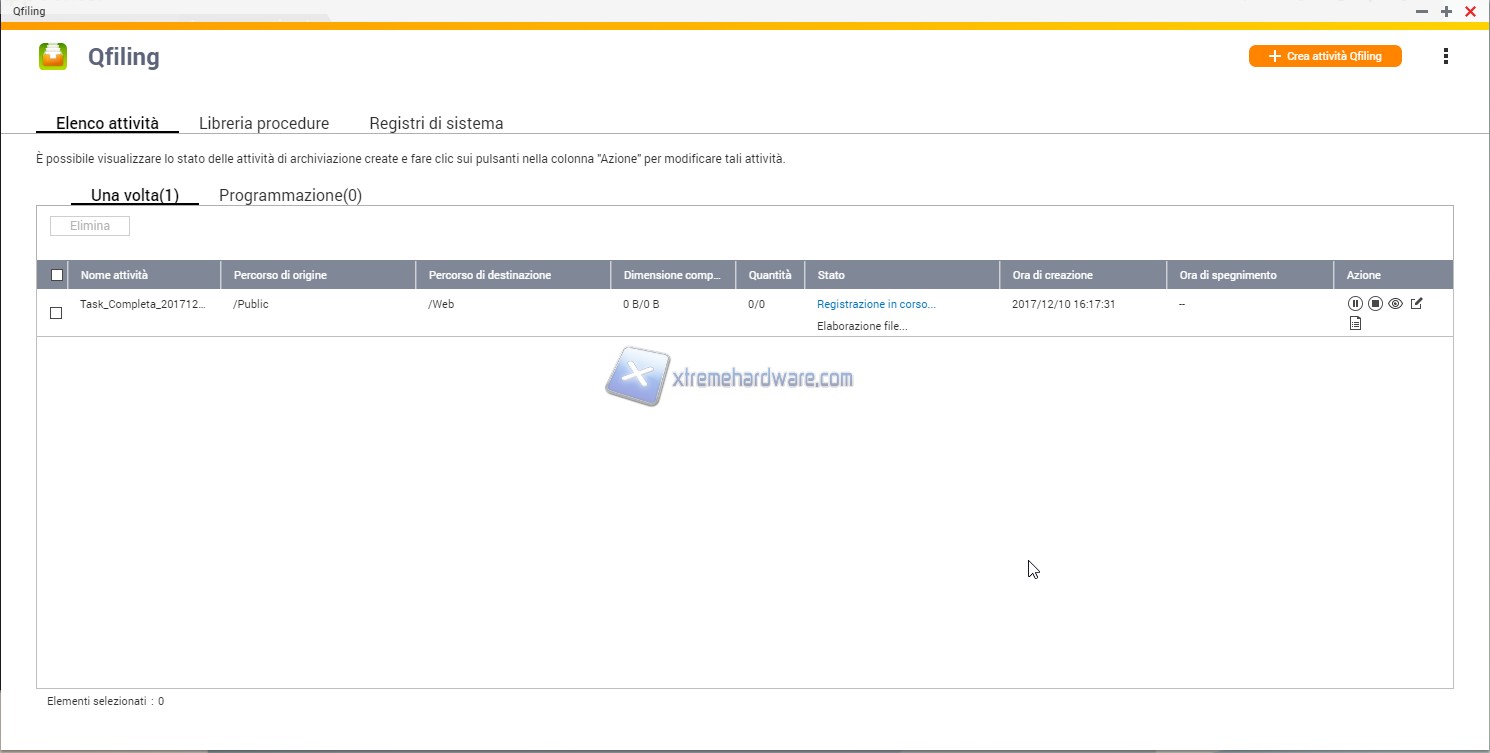Click the Qfiling app logo icon
The image size is (1490, 753).
pyautogui.click(x=53, y=57)
